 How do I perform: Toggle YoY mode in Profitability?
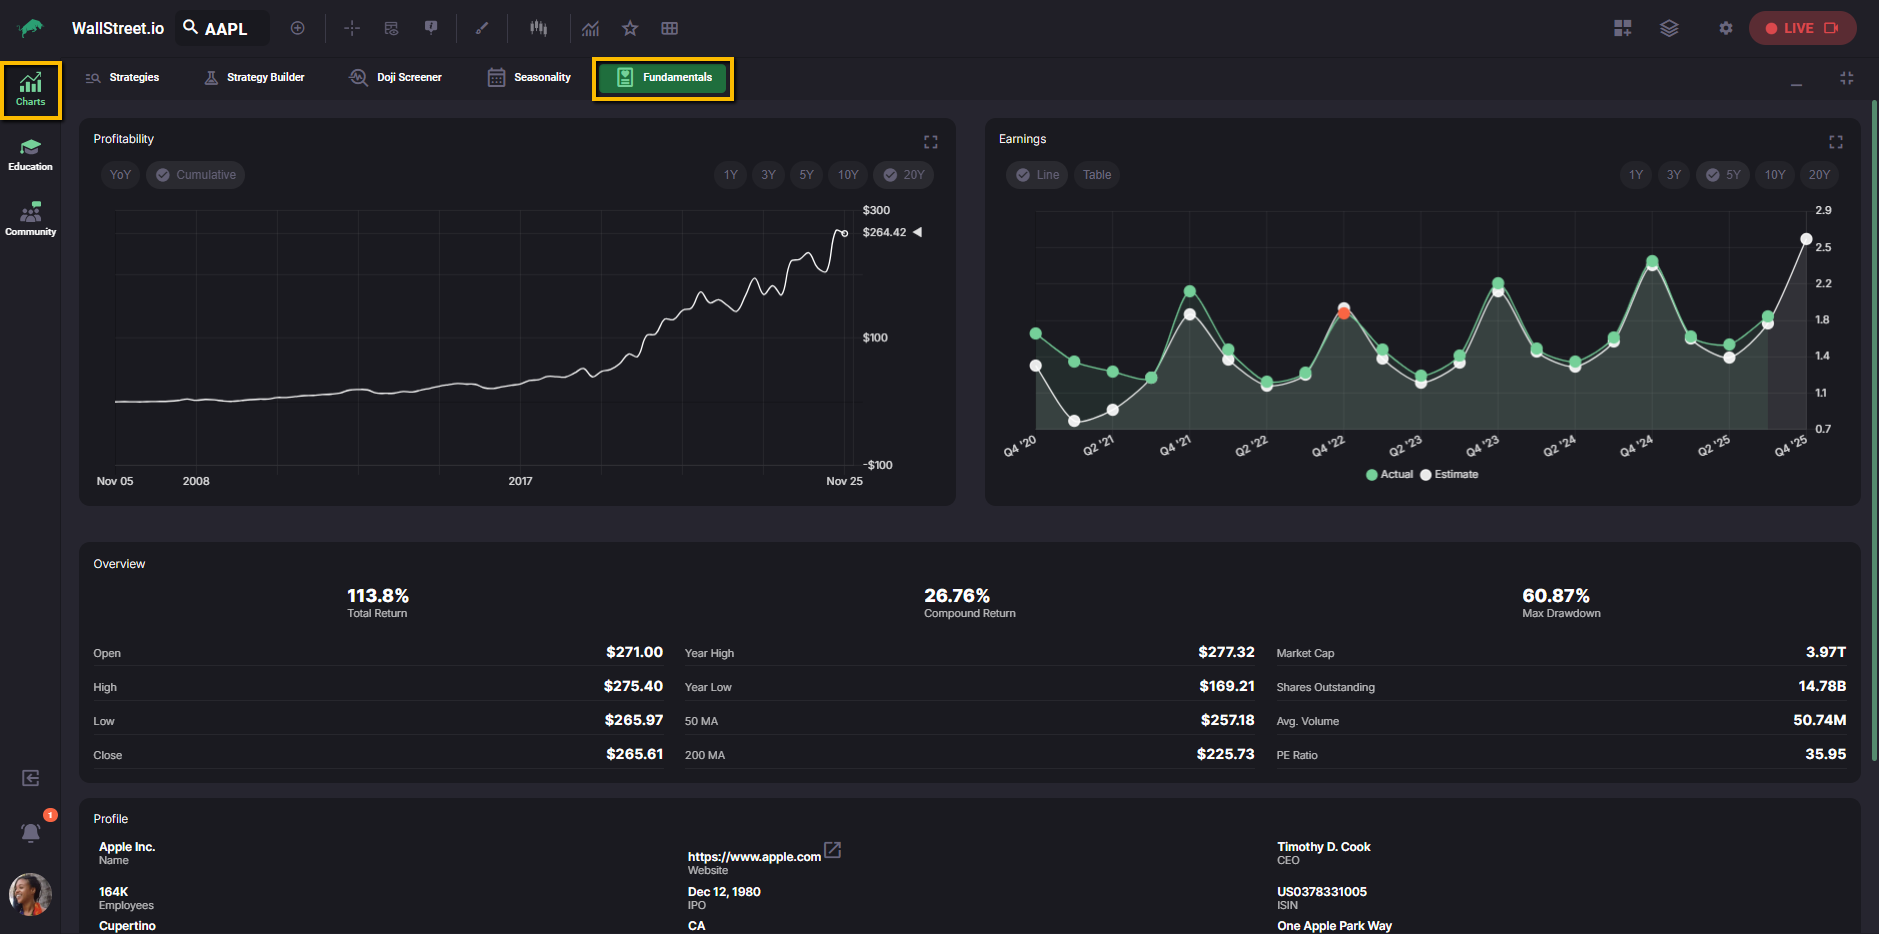click(120, 175)
